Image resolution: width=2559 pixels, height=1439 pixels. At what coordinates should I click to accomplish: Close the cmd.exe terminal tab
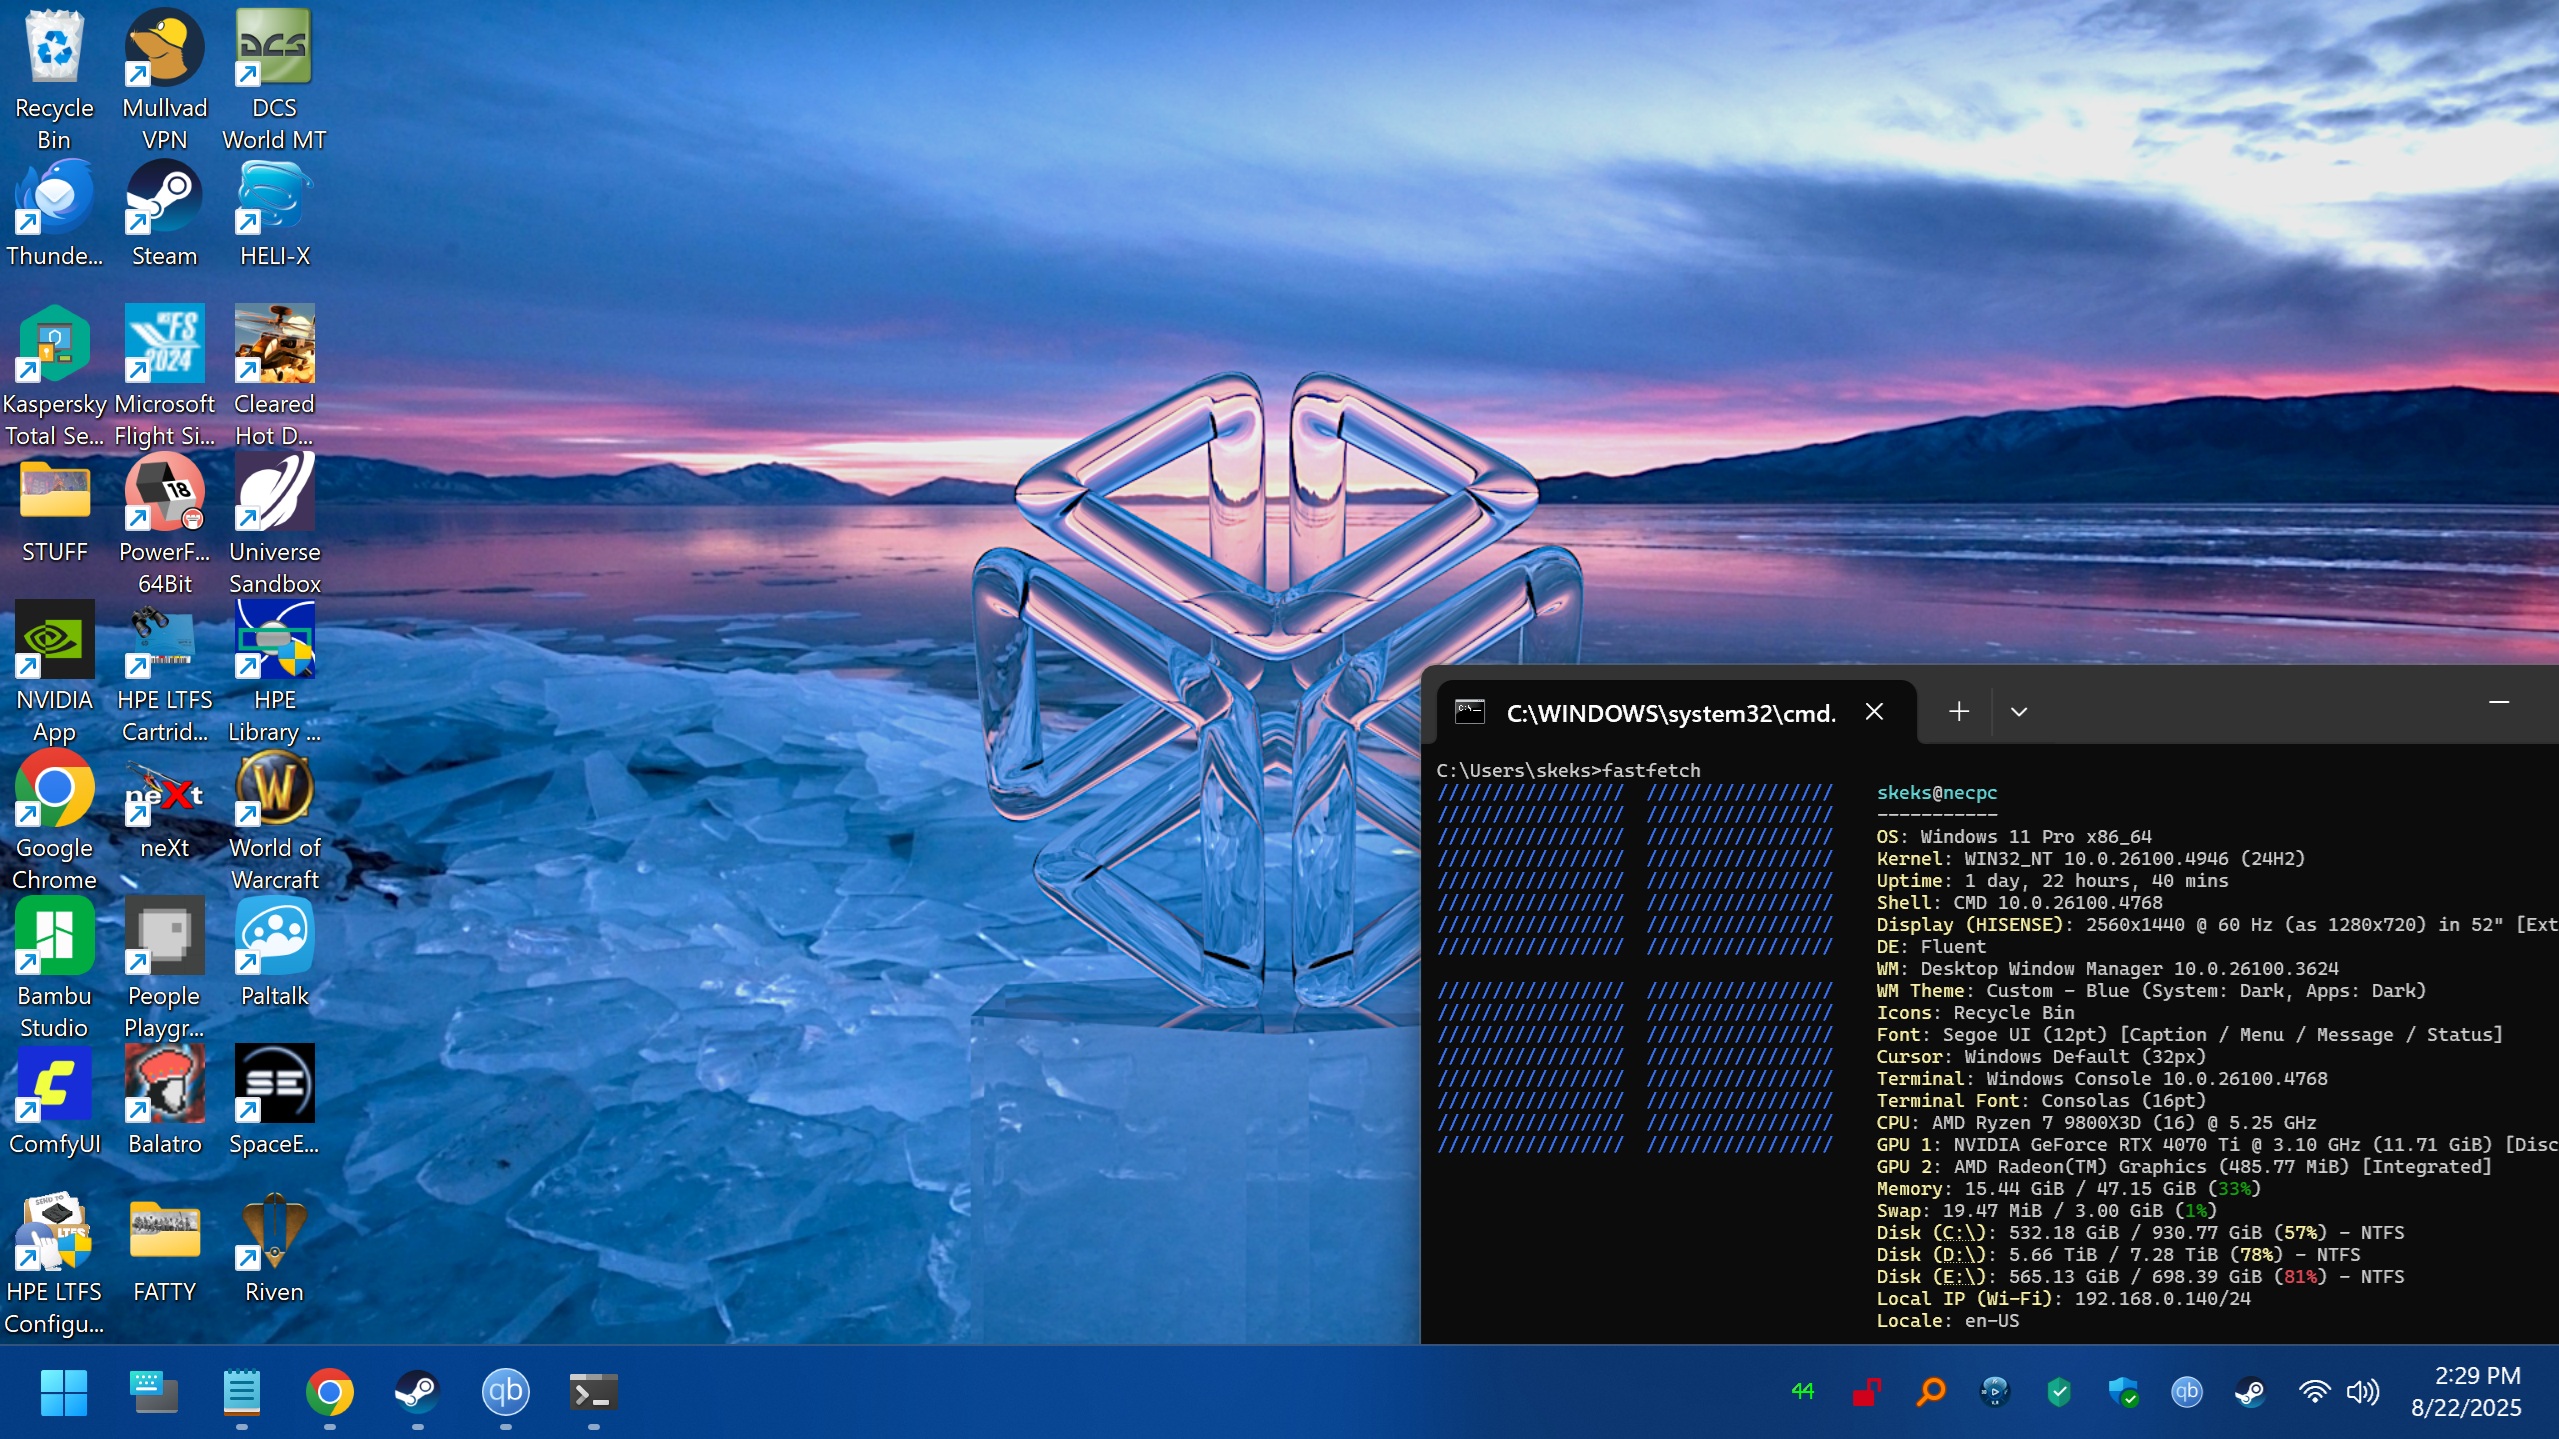(x=1874, y=712)
